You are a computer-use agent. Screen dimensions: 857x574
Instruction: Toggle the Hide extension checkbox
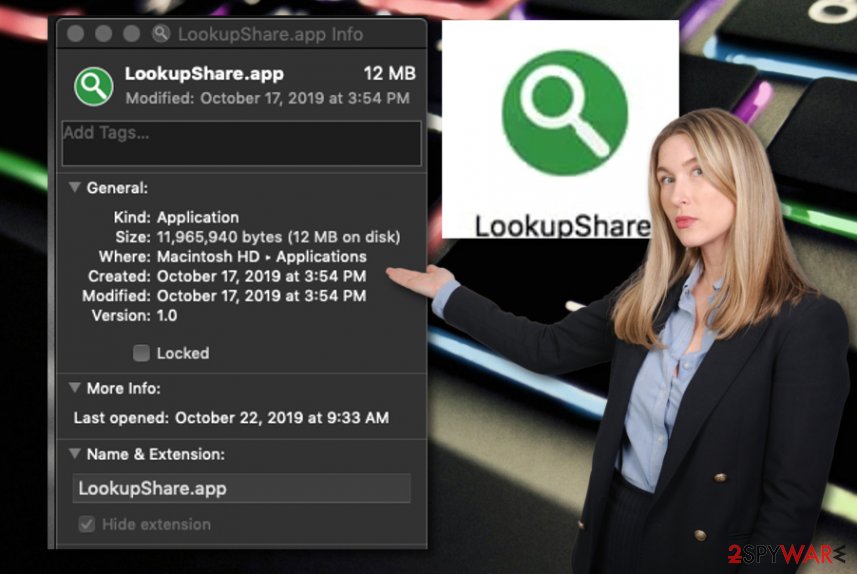click(x=86, y=524)
